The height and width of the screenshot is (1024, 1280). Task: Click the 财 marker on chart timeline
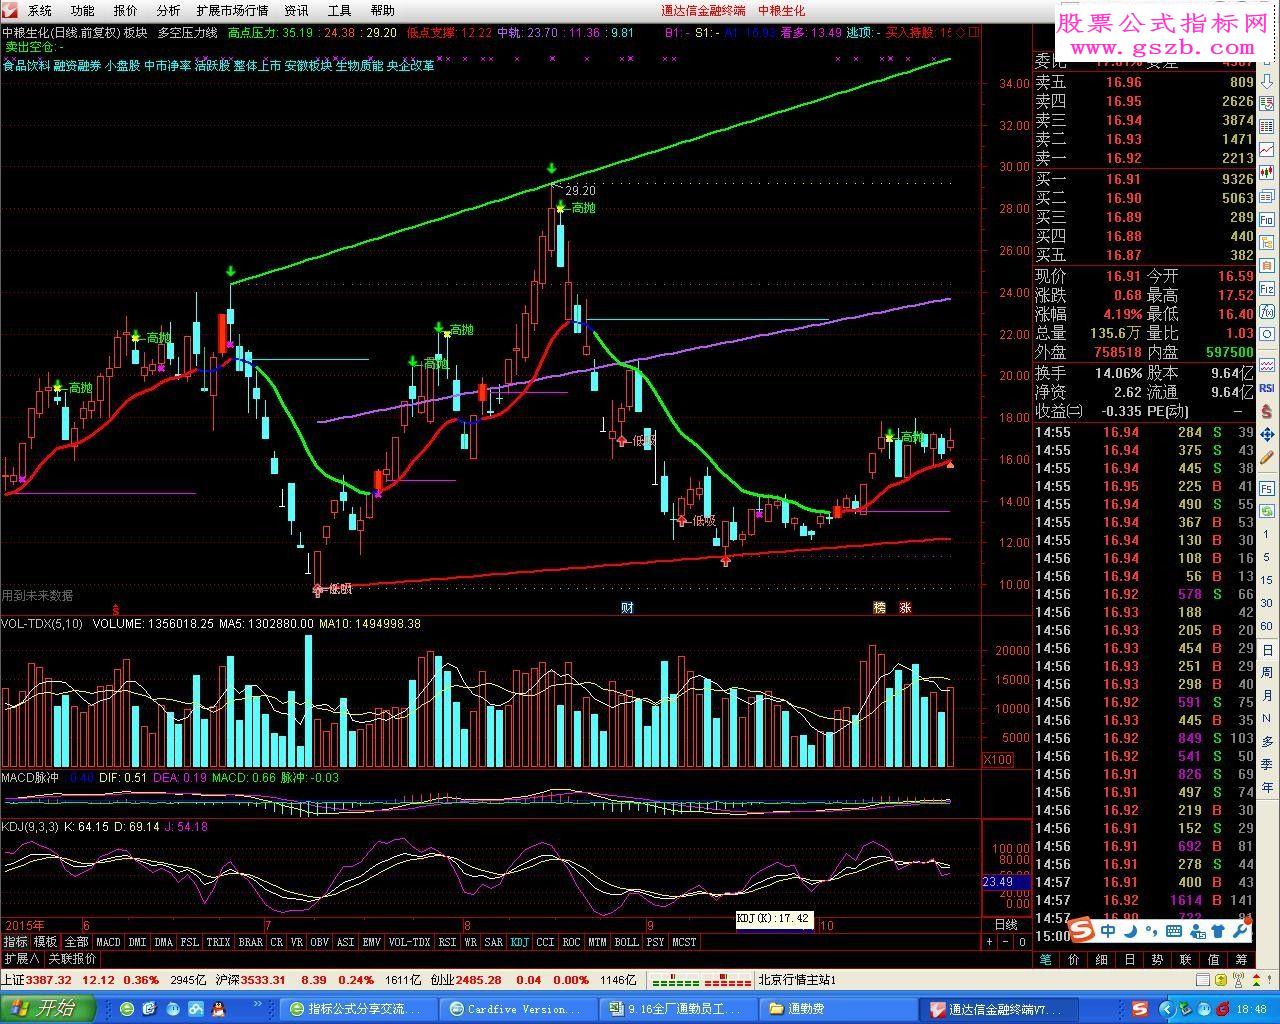627,607
